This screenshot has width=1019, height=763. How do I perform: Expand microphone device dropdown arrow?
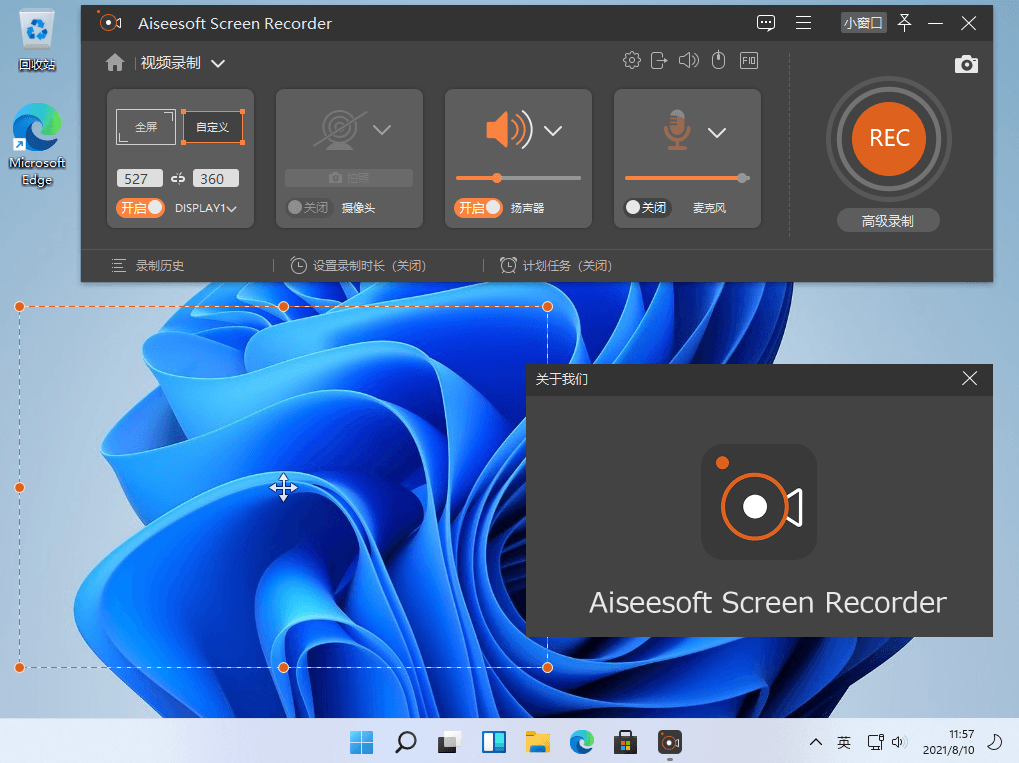(717, 133)
